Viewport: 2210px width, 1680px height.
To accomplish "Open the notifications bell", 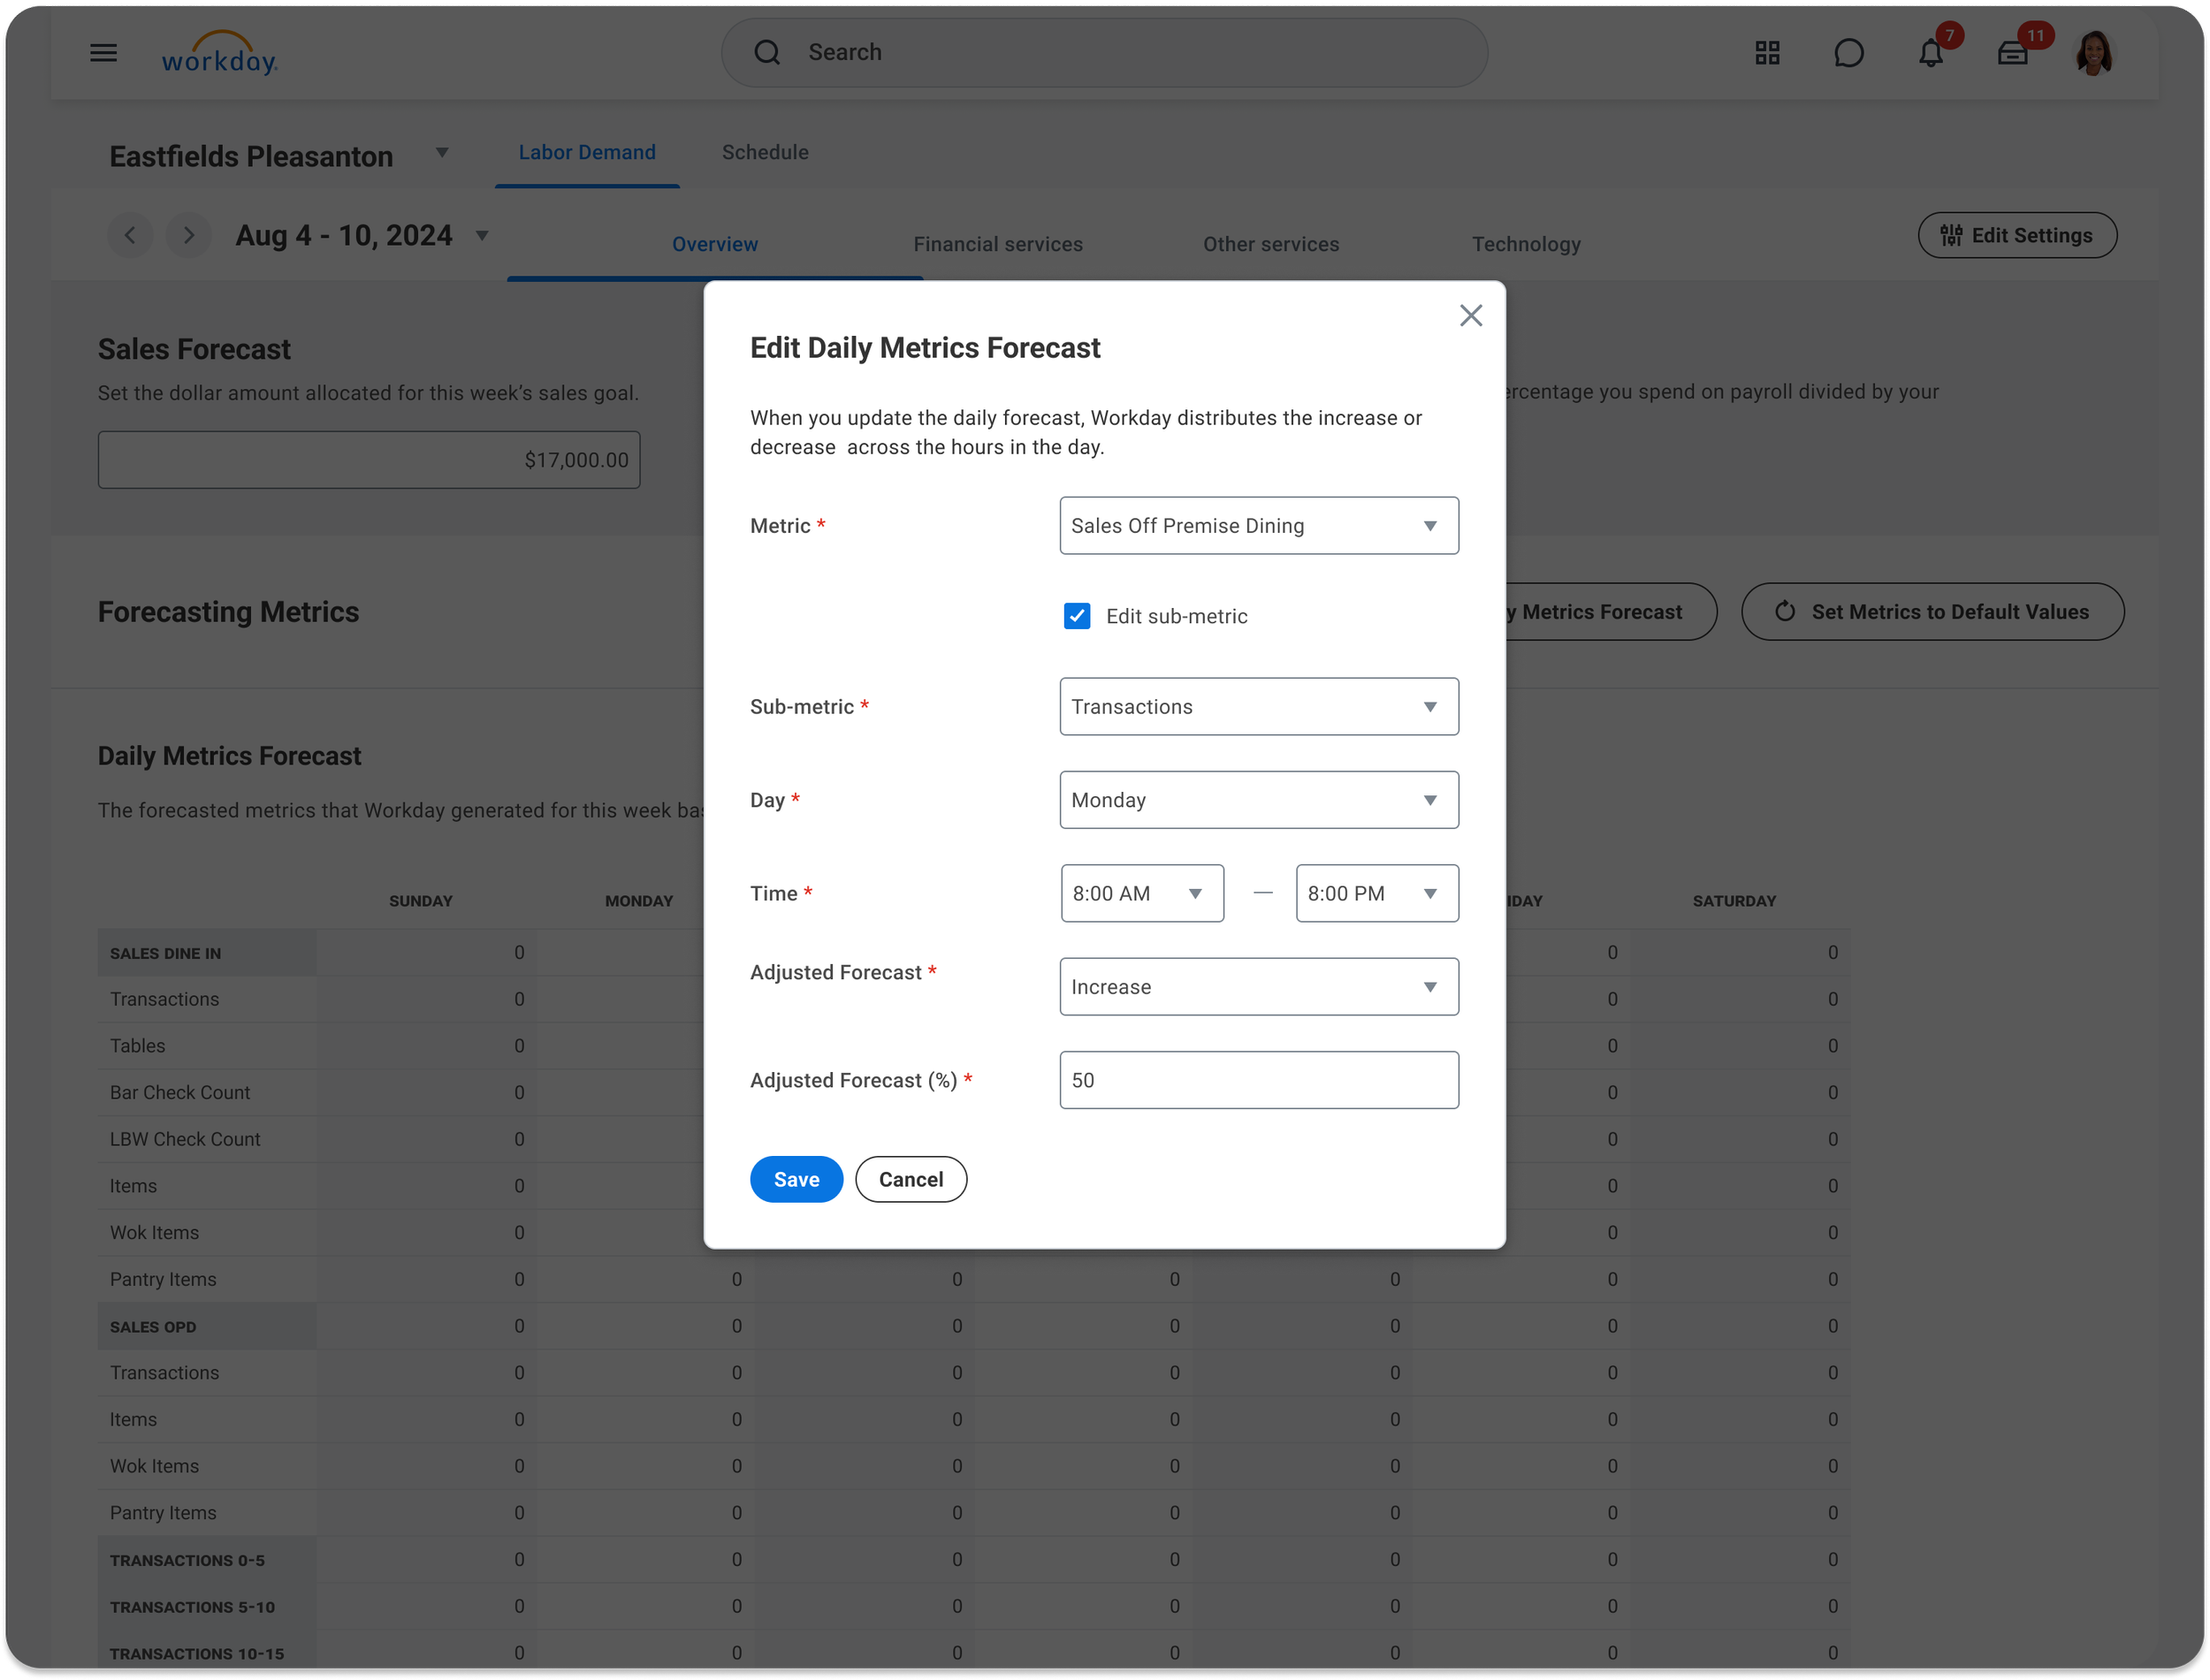I will [1930, 54].
